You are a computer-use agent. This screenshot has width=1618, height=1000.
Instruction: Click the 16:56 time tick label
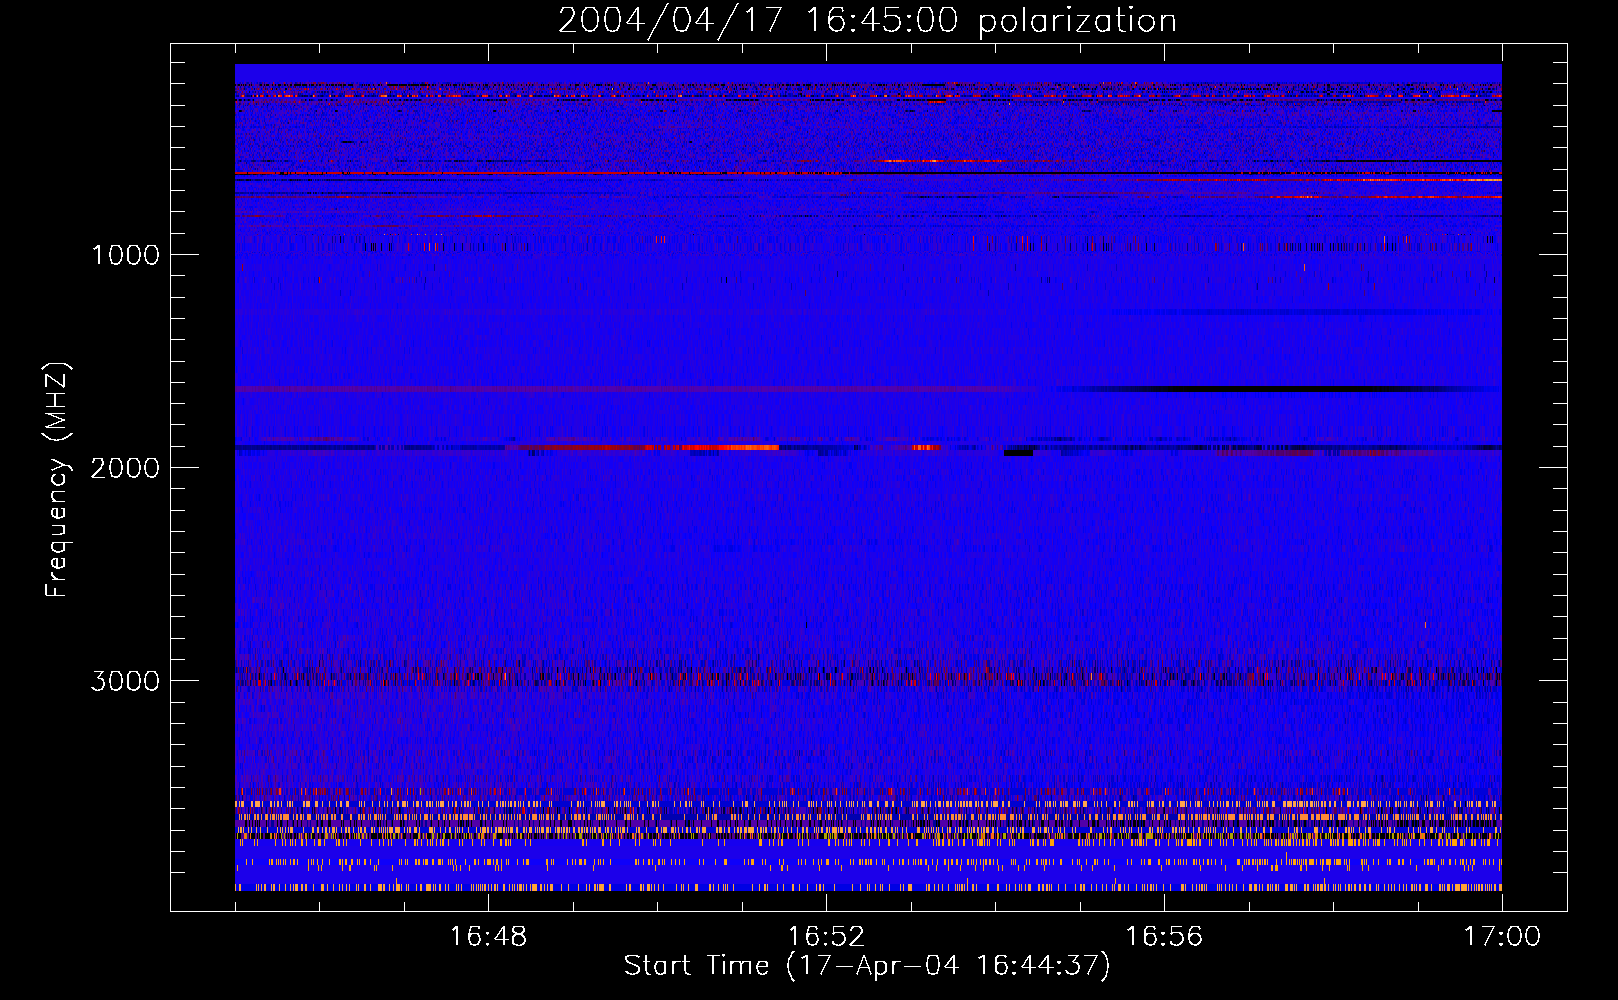tap(1164, 937)
